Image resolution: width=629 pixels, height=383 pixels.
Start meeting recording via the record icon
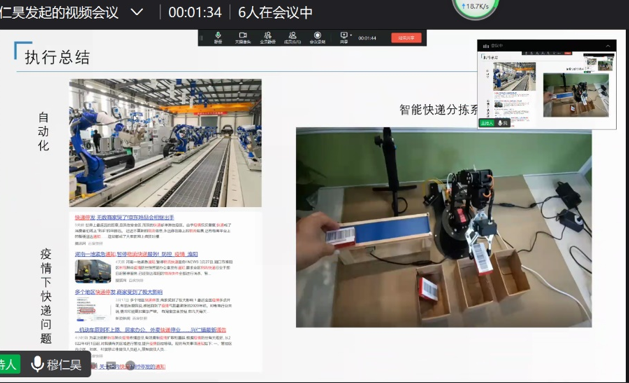click(317, 37)
